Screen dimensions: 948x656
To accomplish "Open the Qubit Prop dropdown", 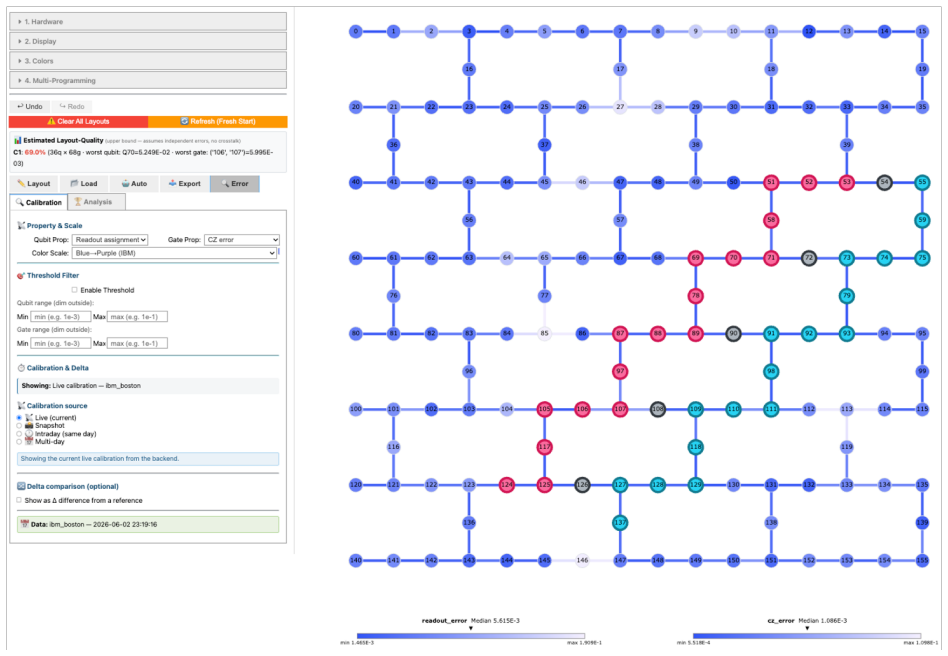I will [109, 240].
